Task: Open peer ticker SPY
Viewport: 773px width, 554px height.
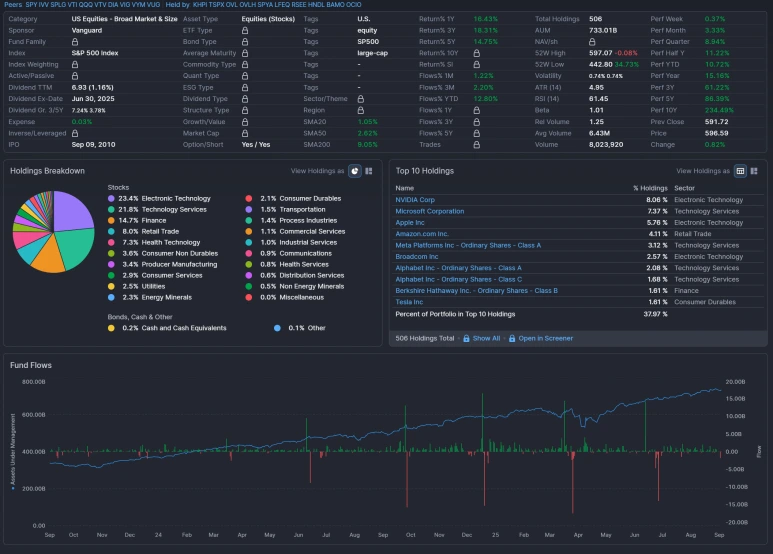Action: click(x=32, y=4)
